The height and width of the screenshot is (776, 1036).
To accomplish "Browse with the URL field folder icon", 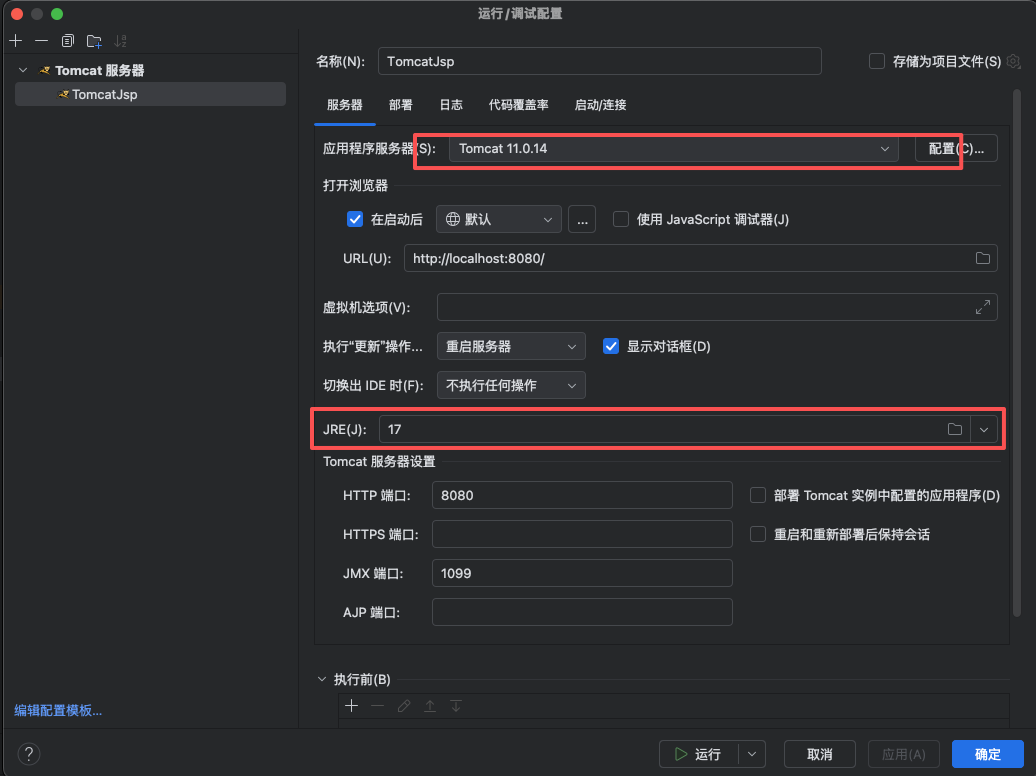I will click(x=982, y=258).
